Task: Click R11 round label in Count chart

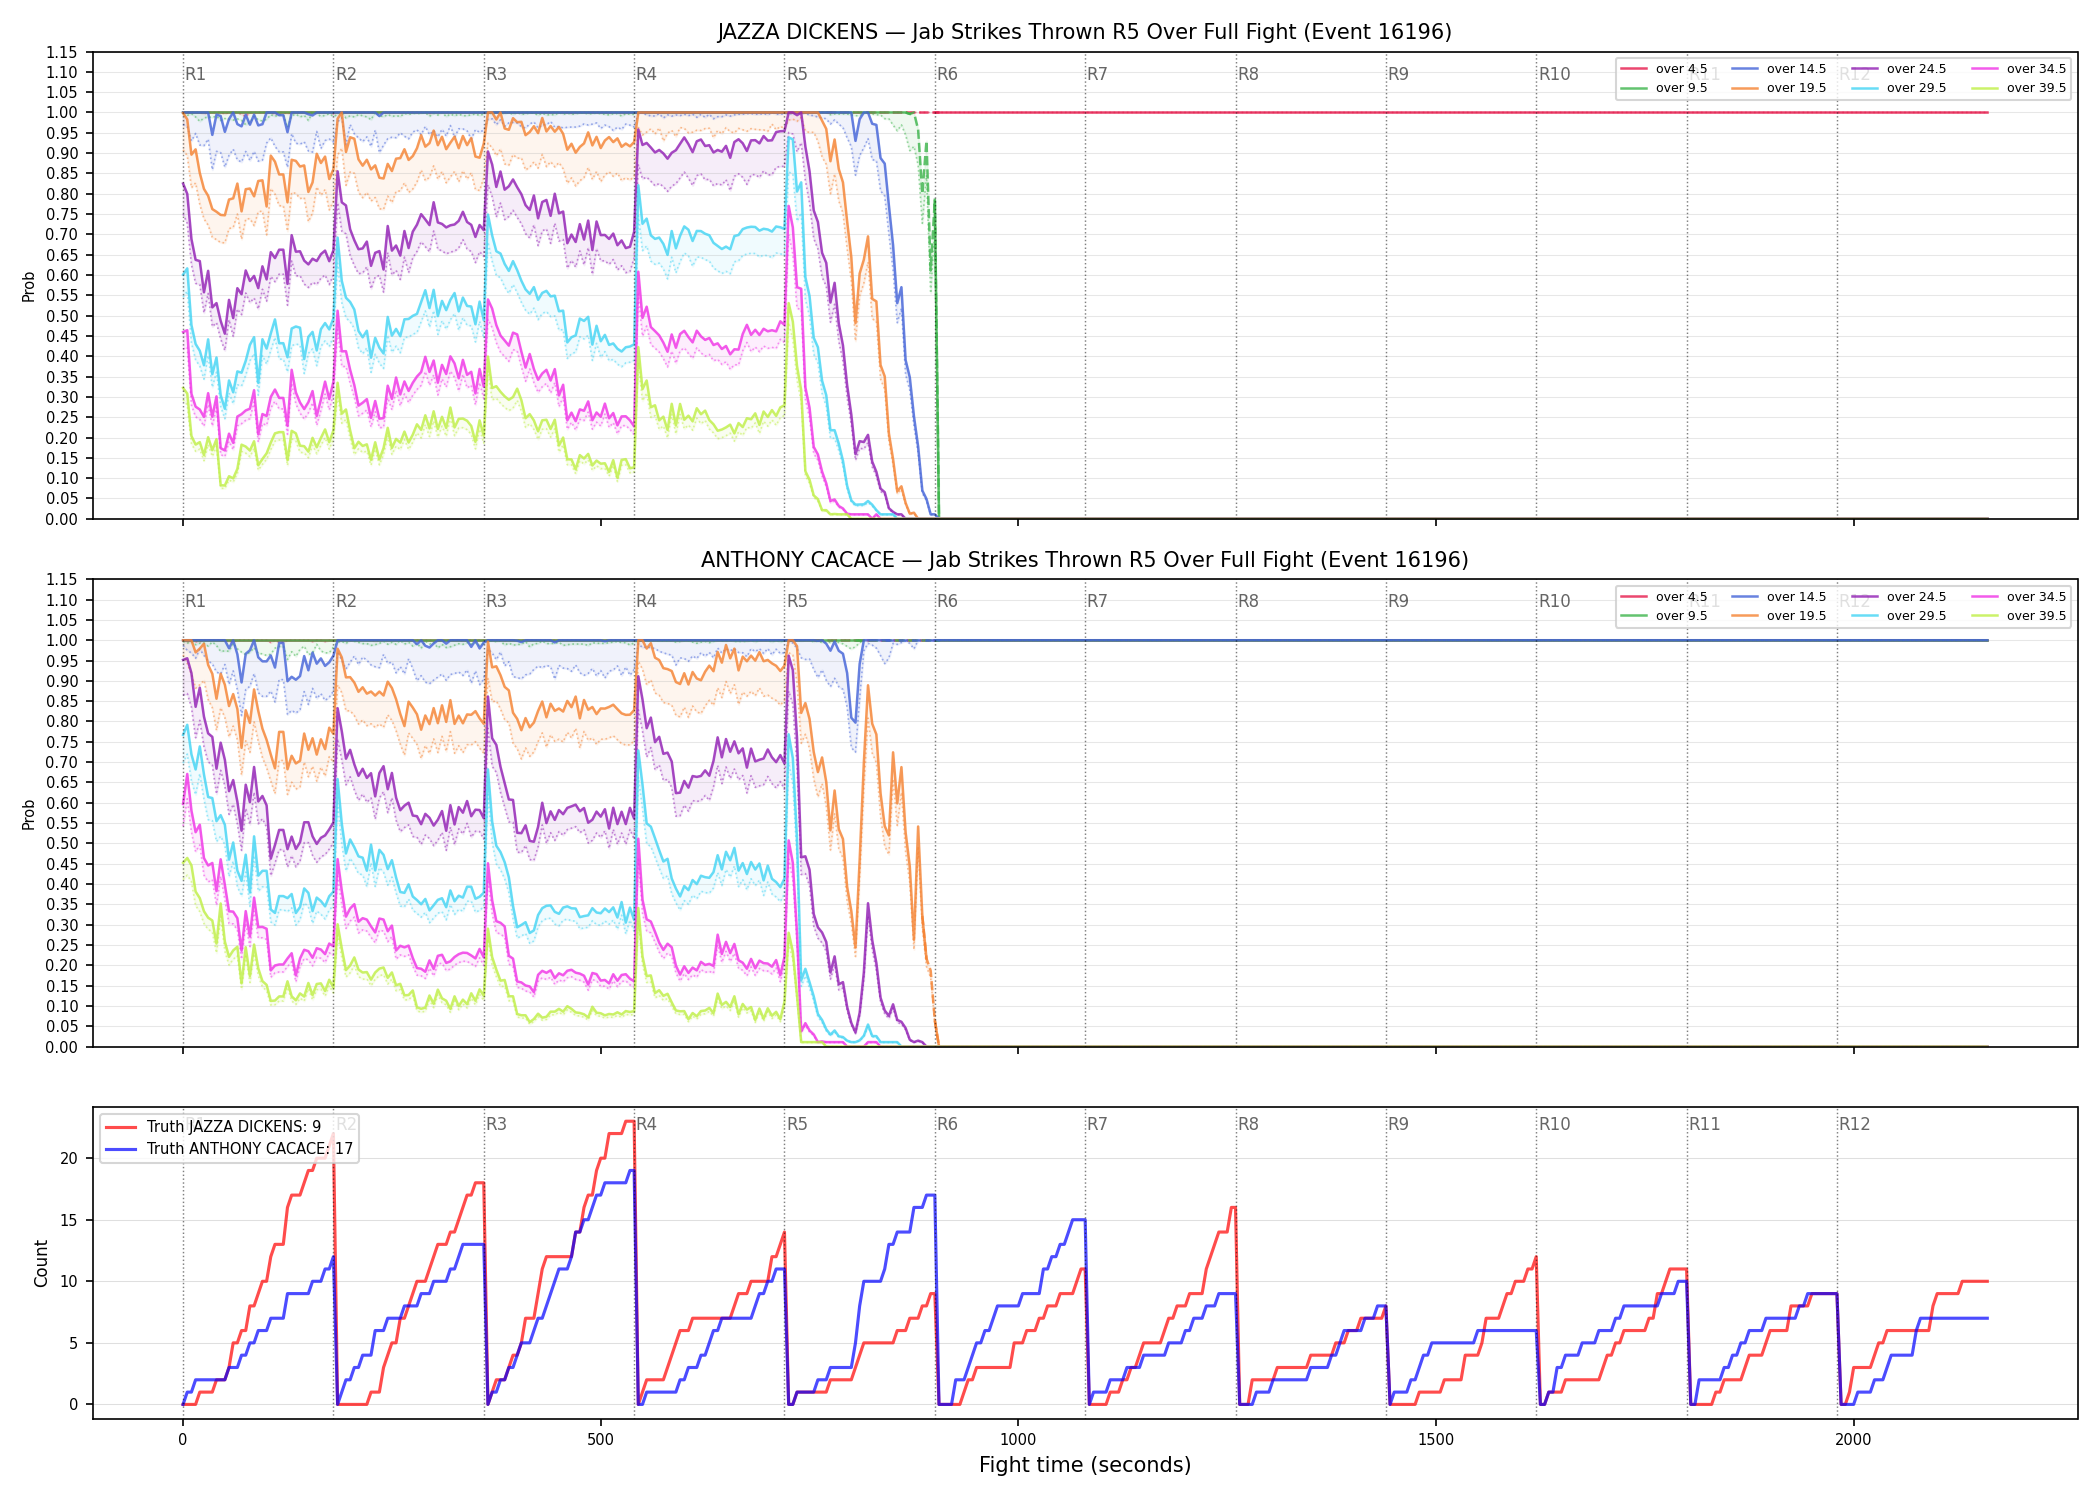Action: pyautogui.click(x=1705, y=1124)
